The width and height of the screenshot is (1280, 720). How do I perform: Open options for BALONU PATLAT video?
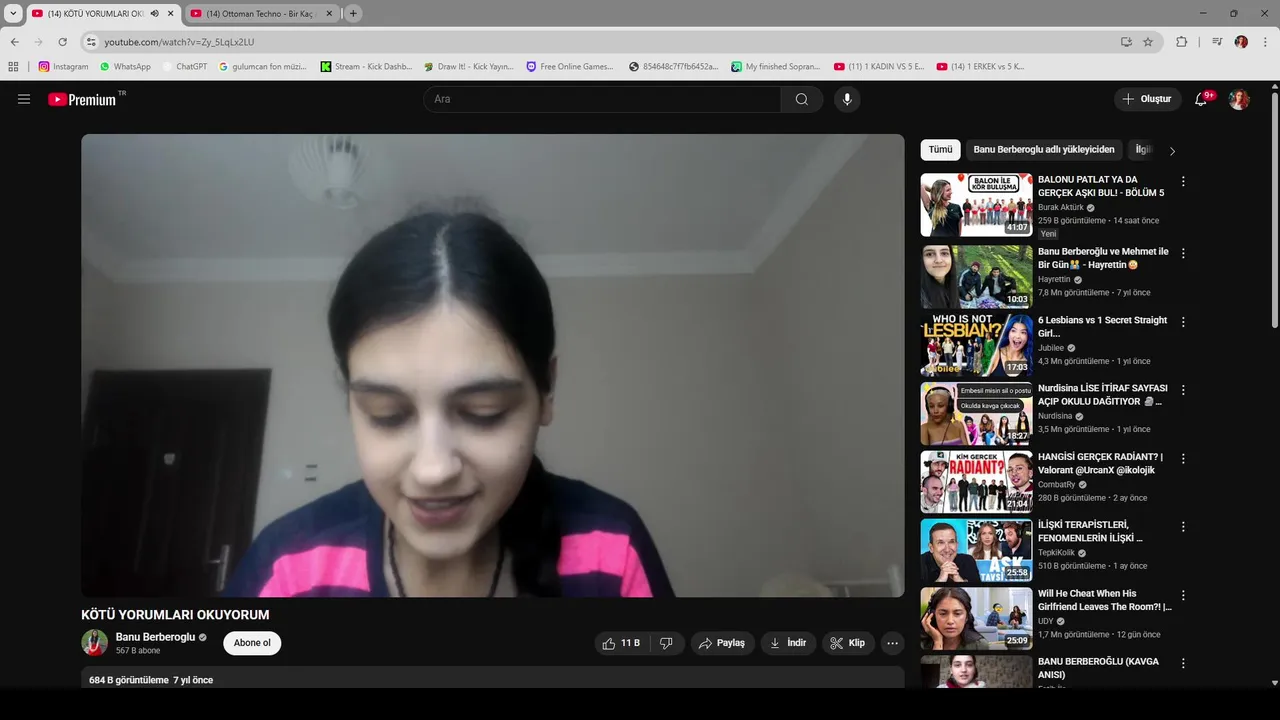pyautogui.click(x=1183, y=182)
